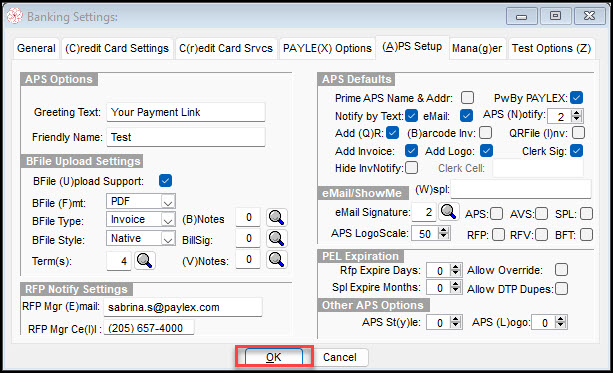Open the (V)Notes lookup magnifier

pyautogui.click(x=277, y=259)
